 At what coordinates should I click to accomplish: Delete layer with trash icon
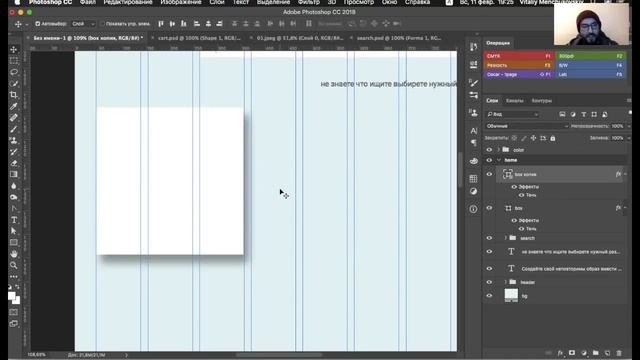pyautogui.click(x=619, y=353)
